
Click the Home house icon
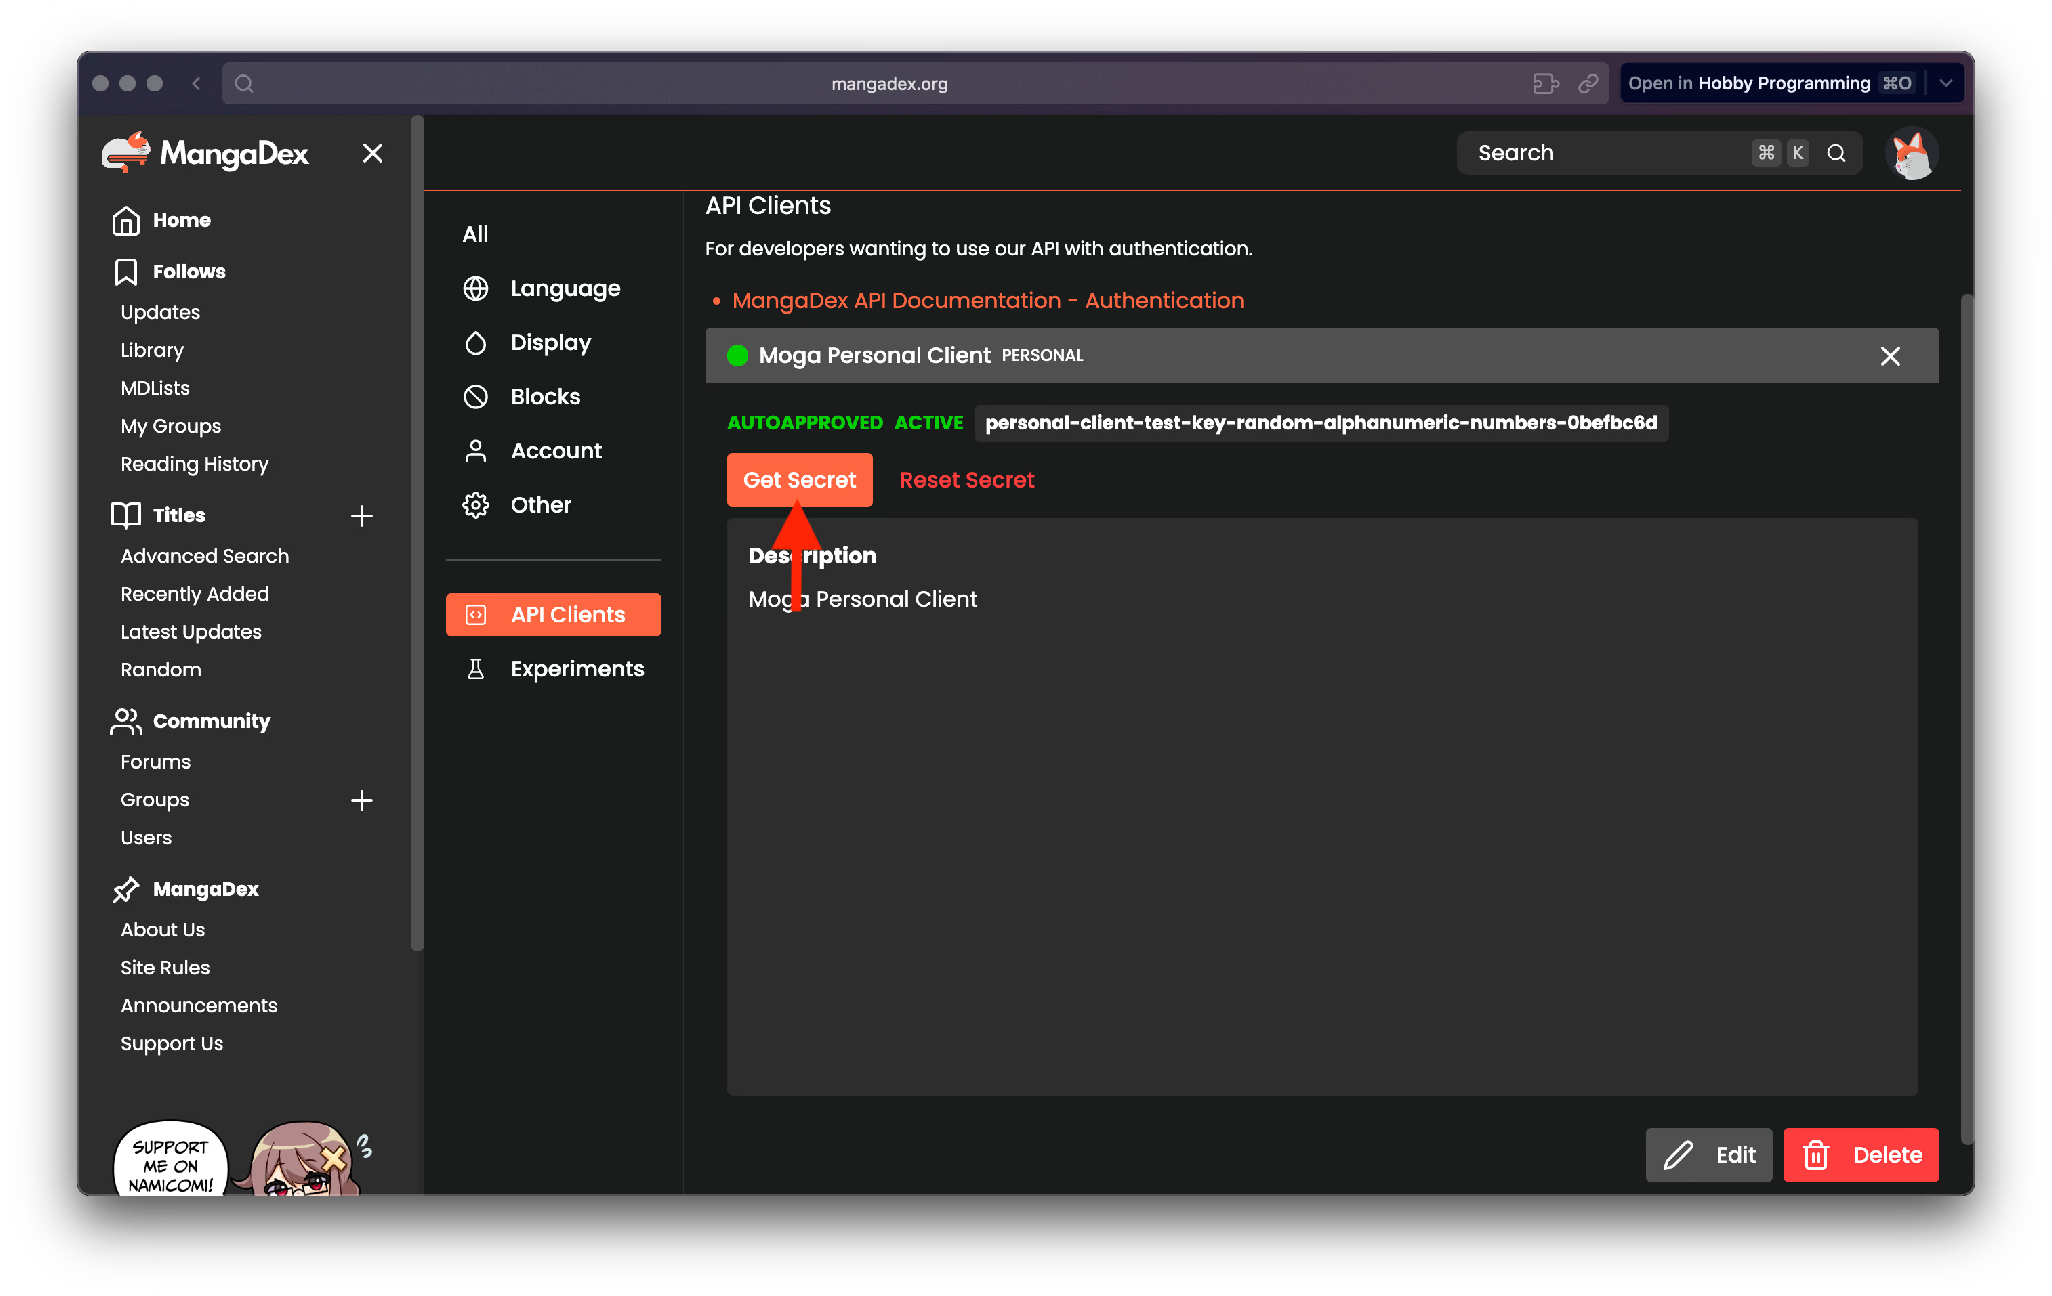(126, 220)
